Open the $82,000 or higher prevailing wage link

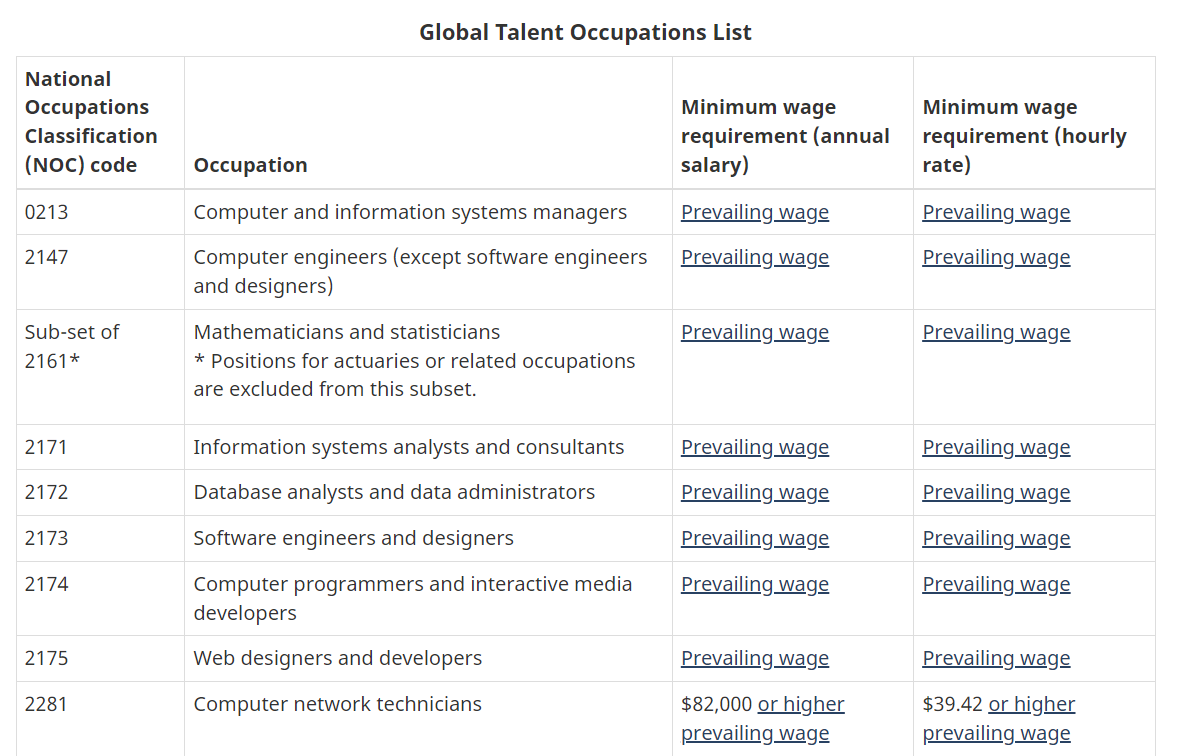800,704
